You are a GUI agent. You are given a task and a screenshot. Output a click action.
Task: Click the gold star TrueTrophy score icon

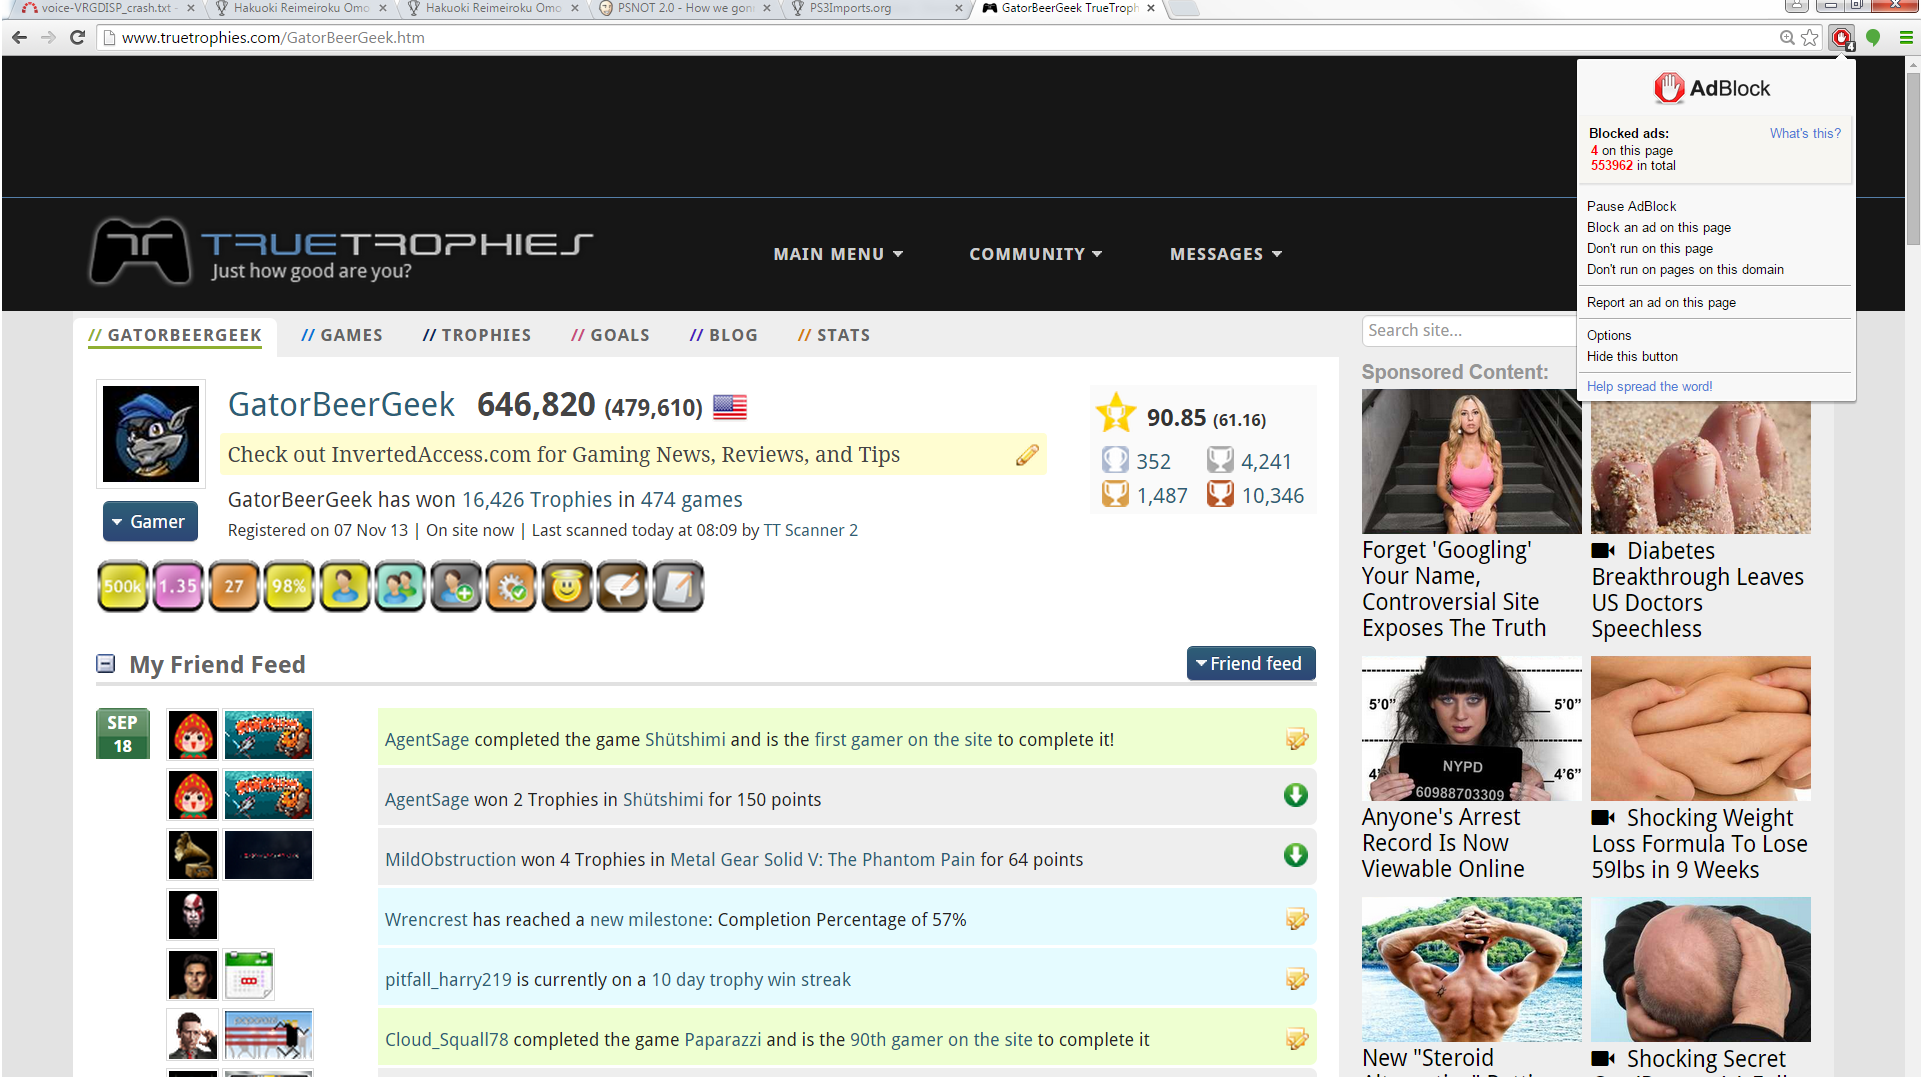[1116, 413]
